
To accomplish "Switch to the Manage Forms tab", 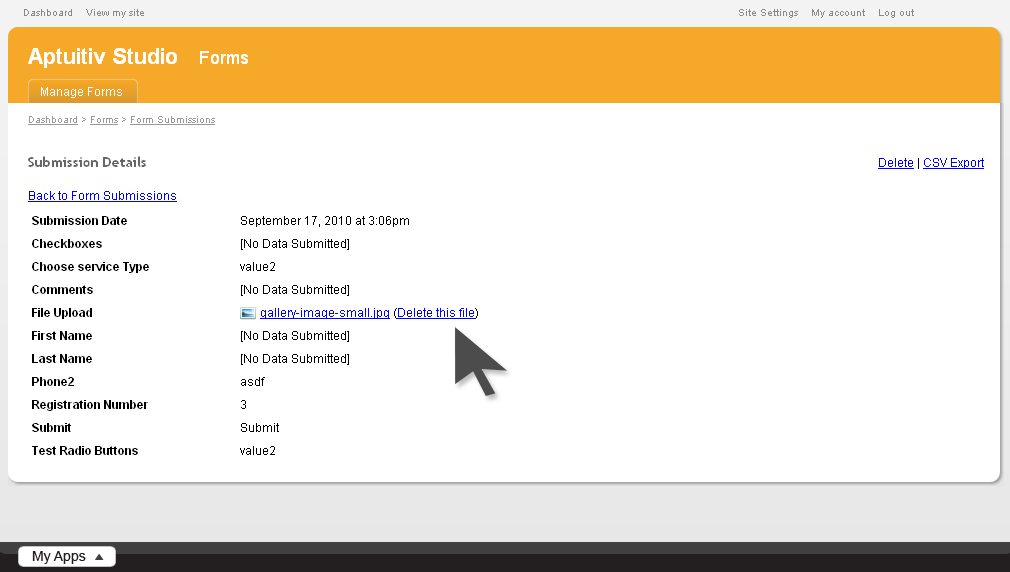I will (x=81, y=92).
